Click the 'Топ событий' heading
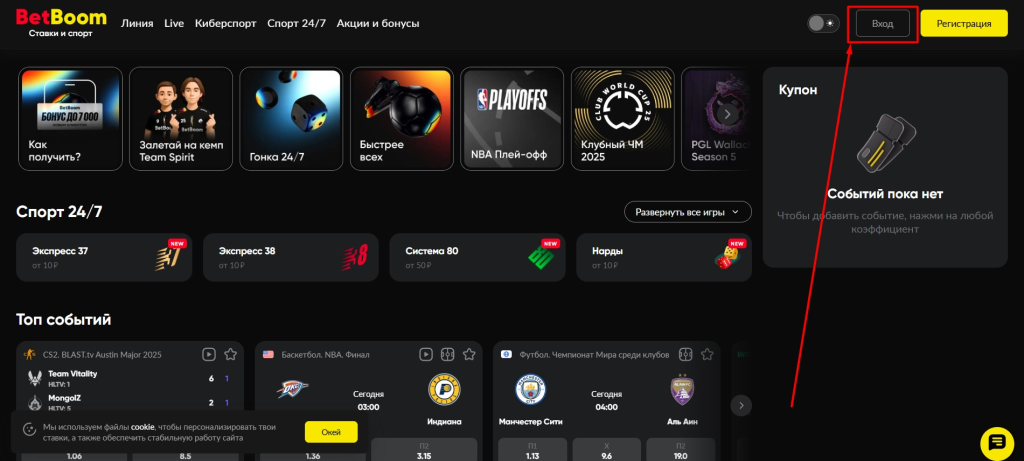This screenshot has width=1024, height=461. [63, 320]
